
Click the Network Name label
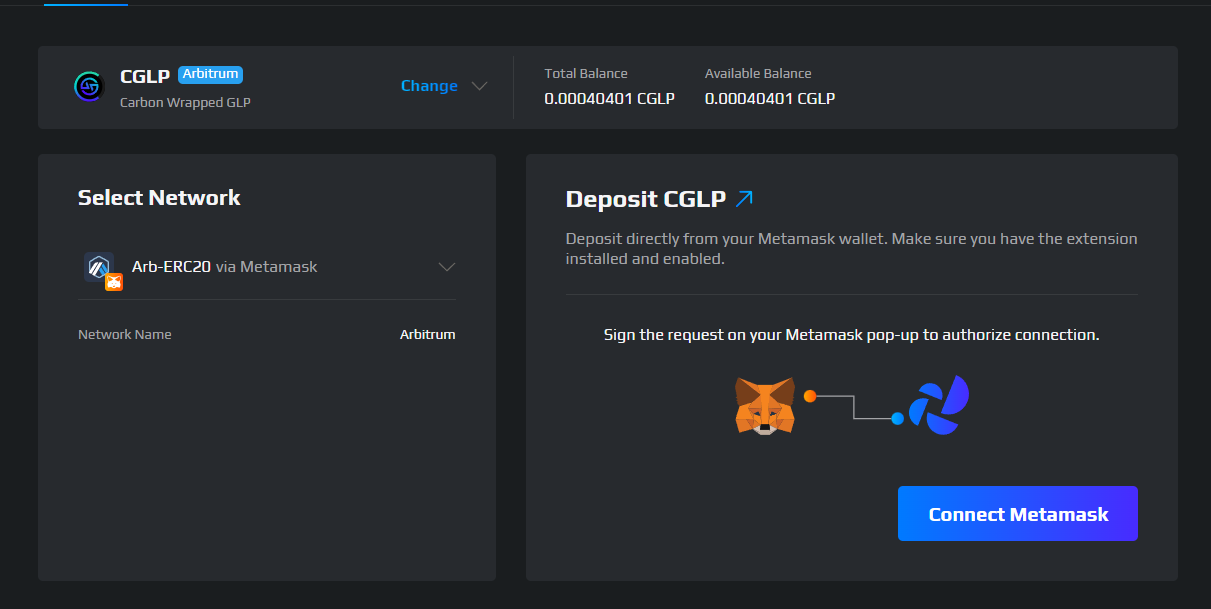tap(125, 334)
